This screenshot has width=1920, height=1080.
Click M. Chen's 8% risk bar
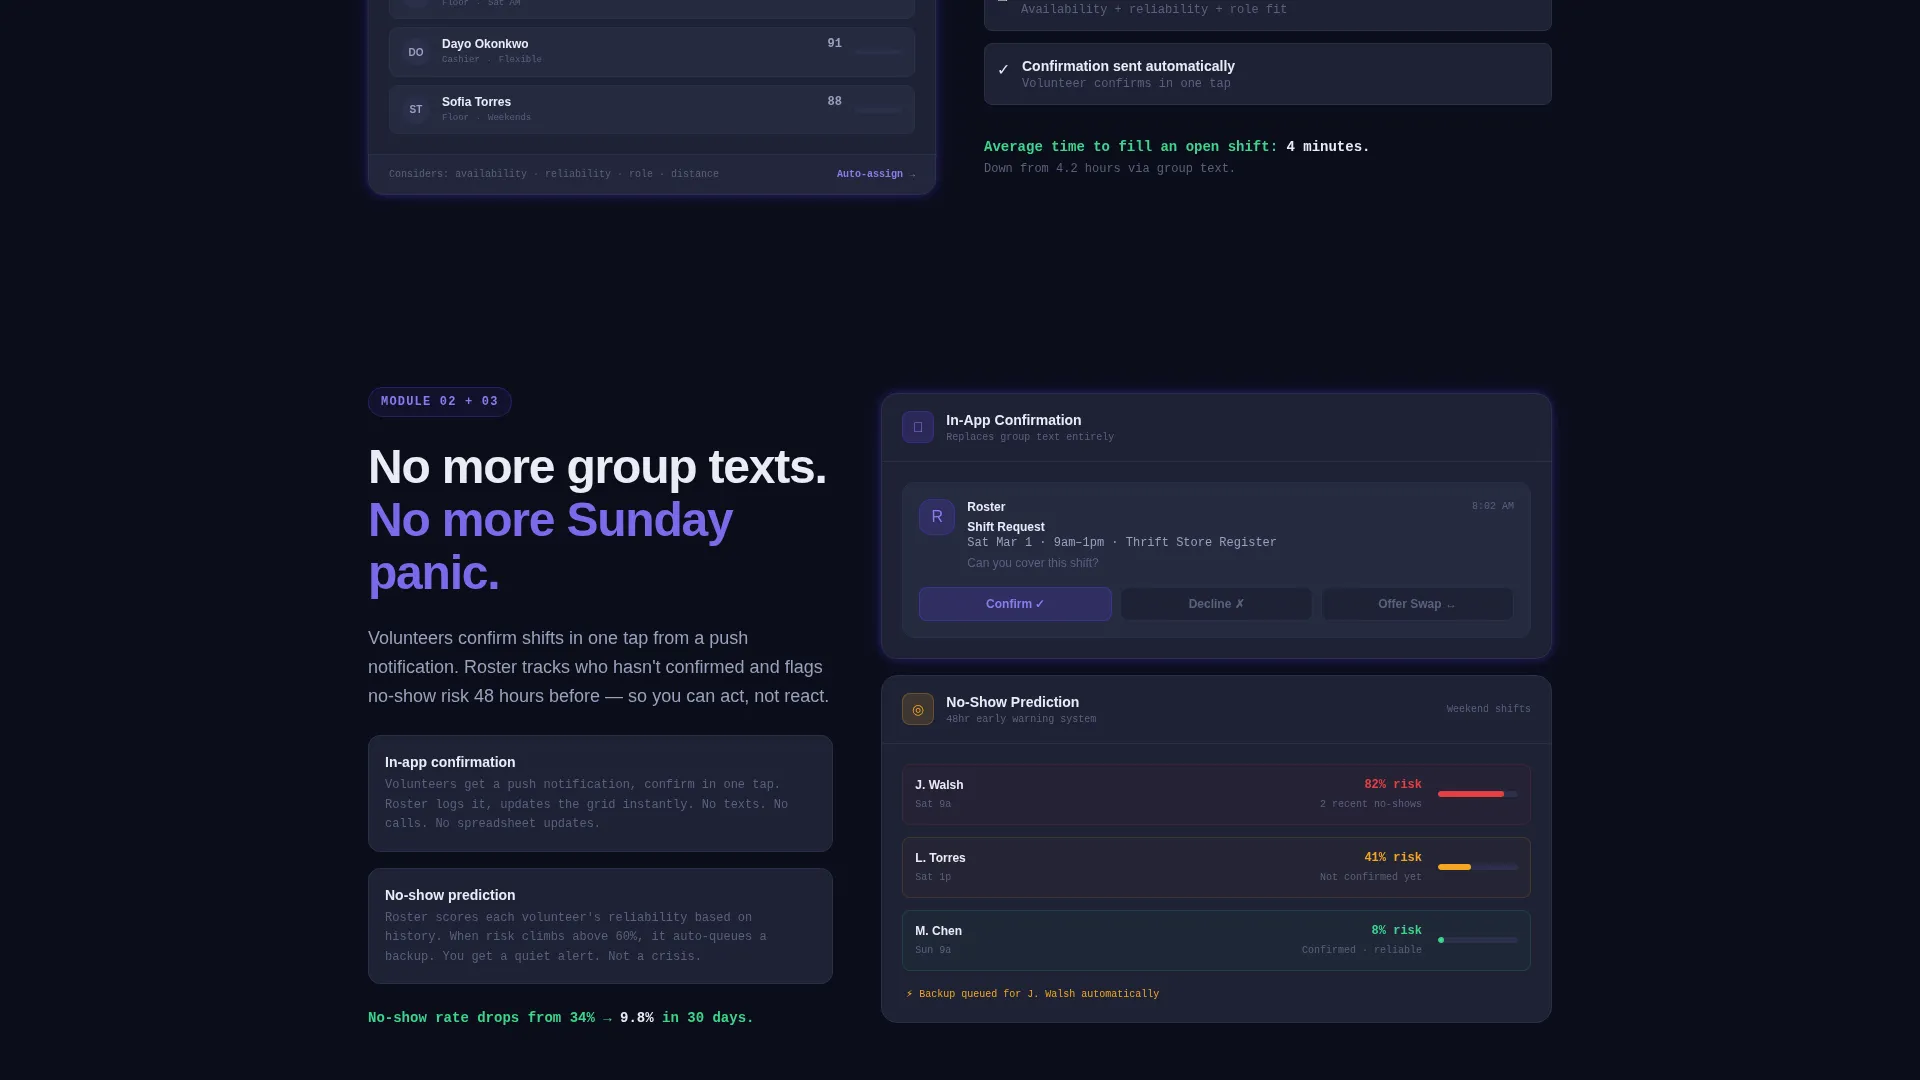click(1477, 940)
